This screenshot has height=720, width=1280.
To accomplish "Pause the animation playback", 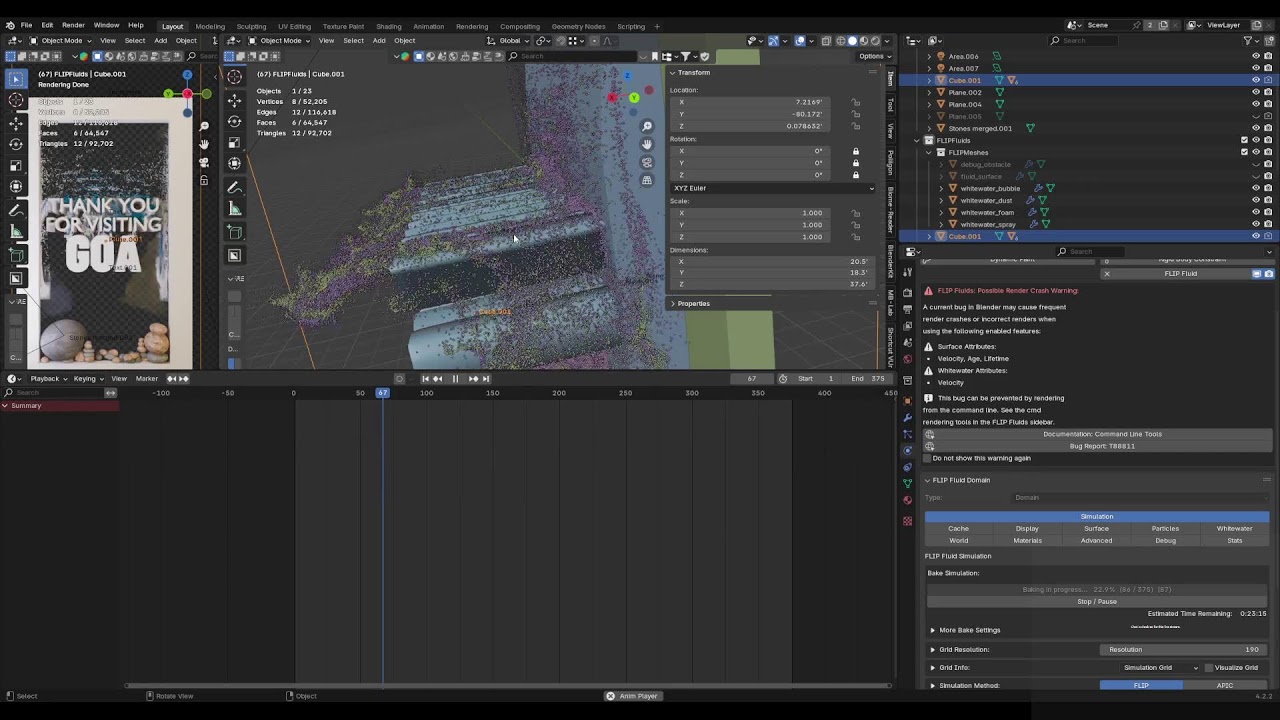I will (455, 378).
